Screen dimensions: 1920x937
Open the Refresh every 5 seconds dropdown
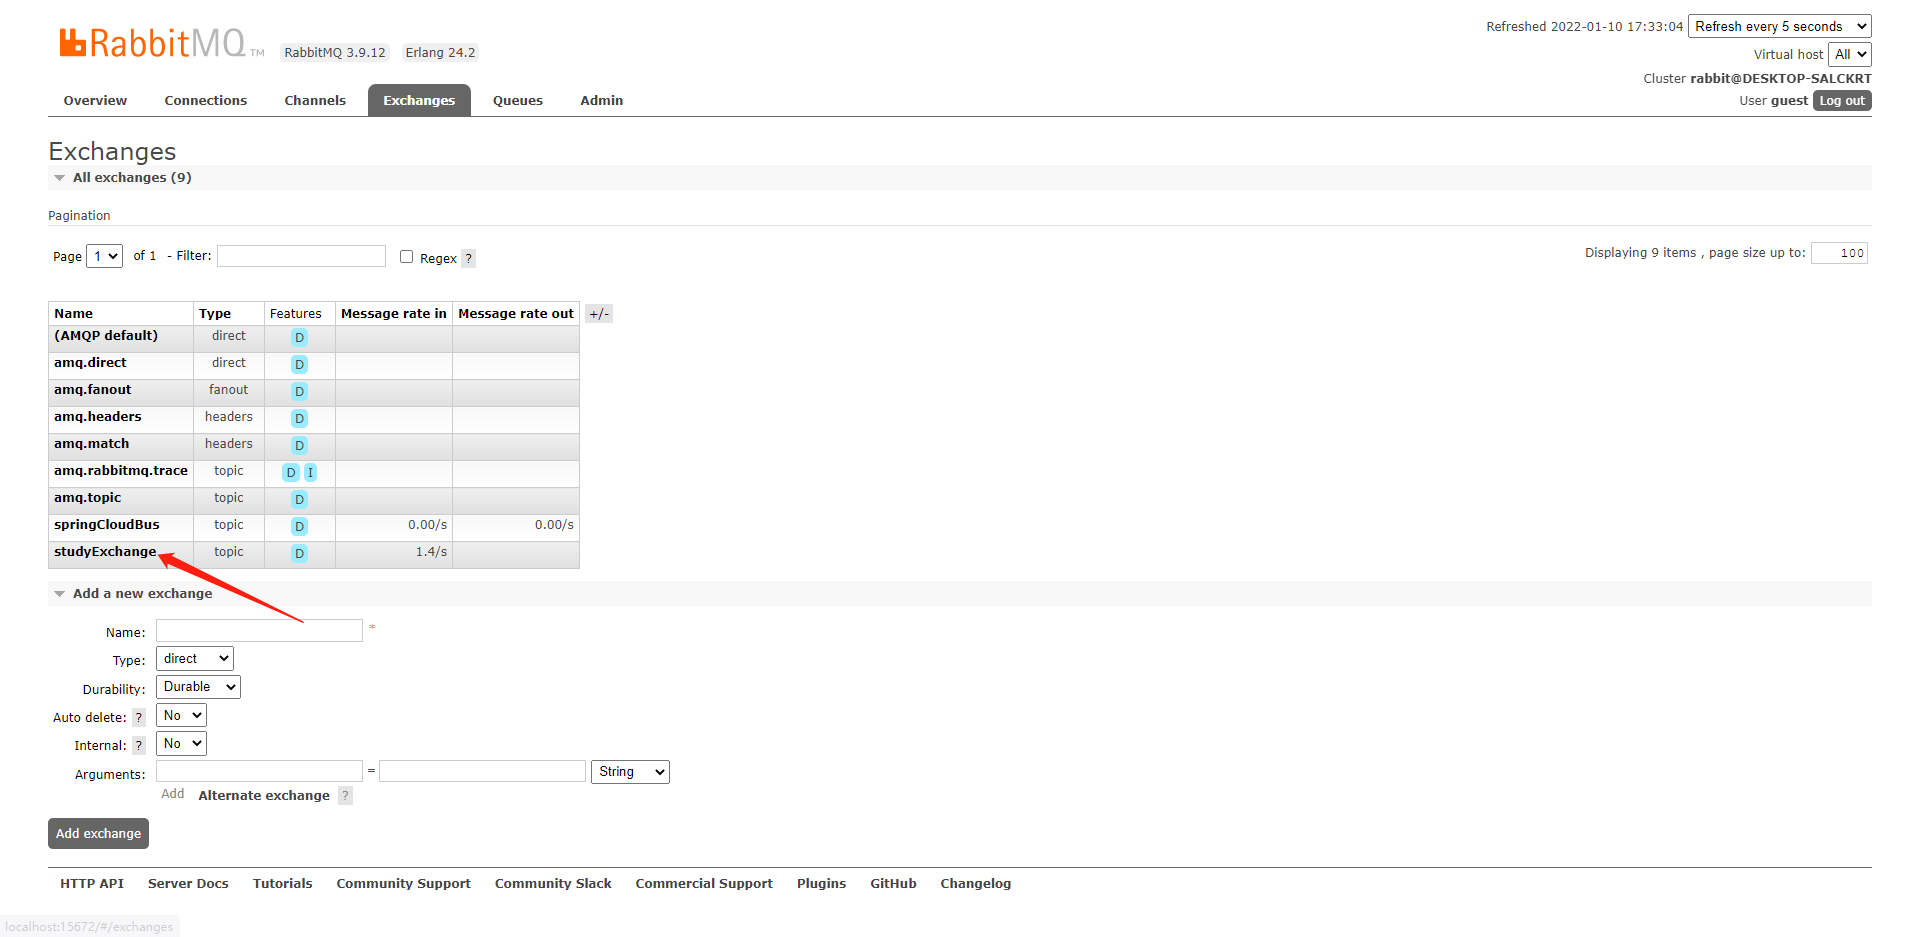pyautogui.click(x=1780, y=27)
